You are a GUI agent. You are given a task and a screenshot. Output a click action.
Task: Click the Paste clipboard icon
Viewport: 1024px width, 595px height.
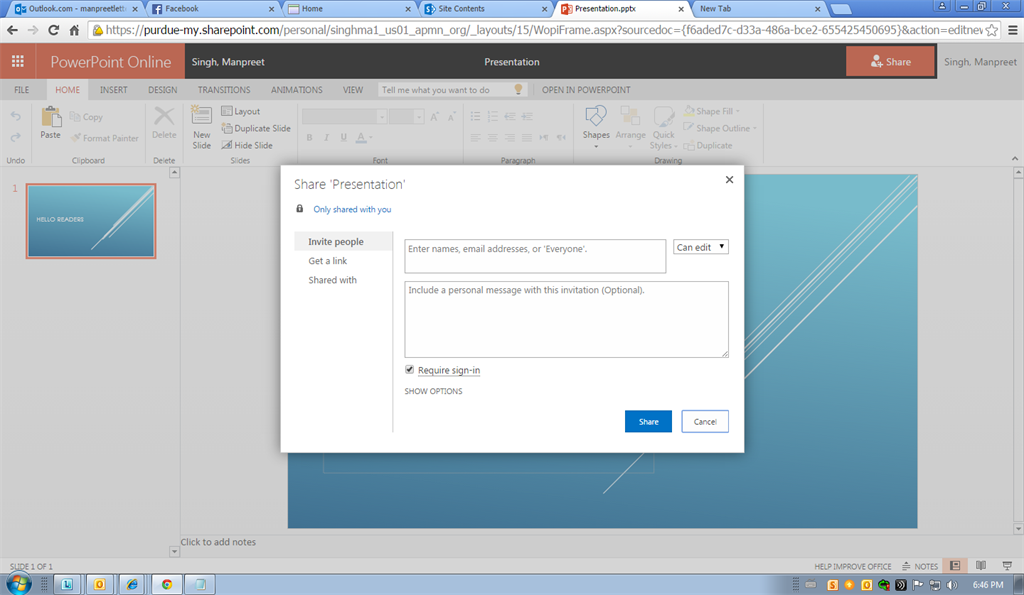[x=50, y=118]
